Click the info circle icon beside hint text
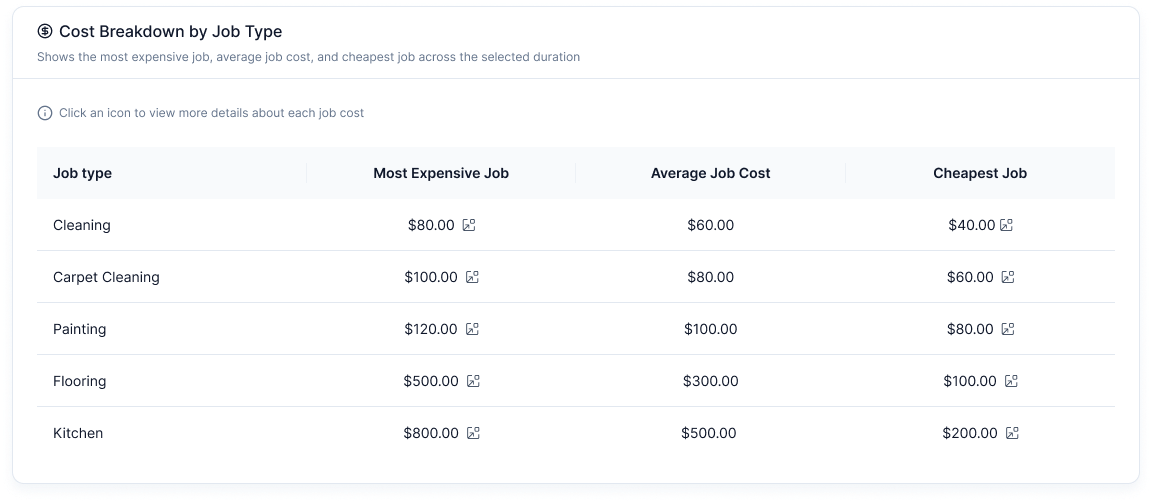 (44, 113)
